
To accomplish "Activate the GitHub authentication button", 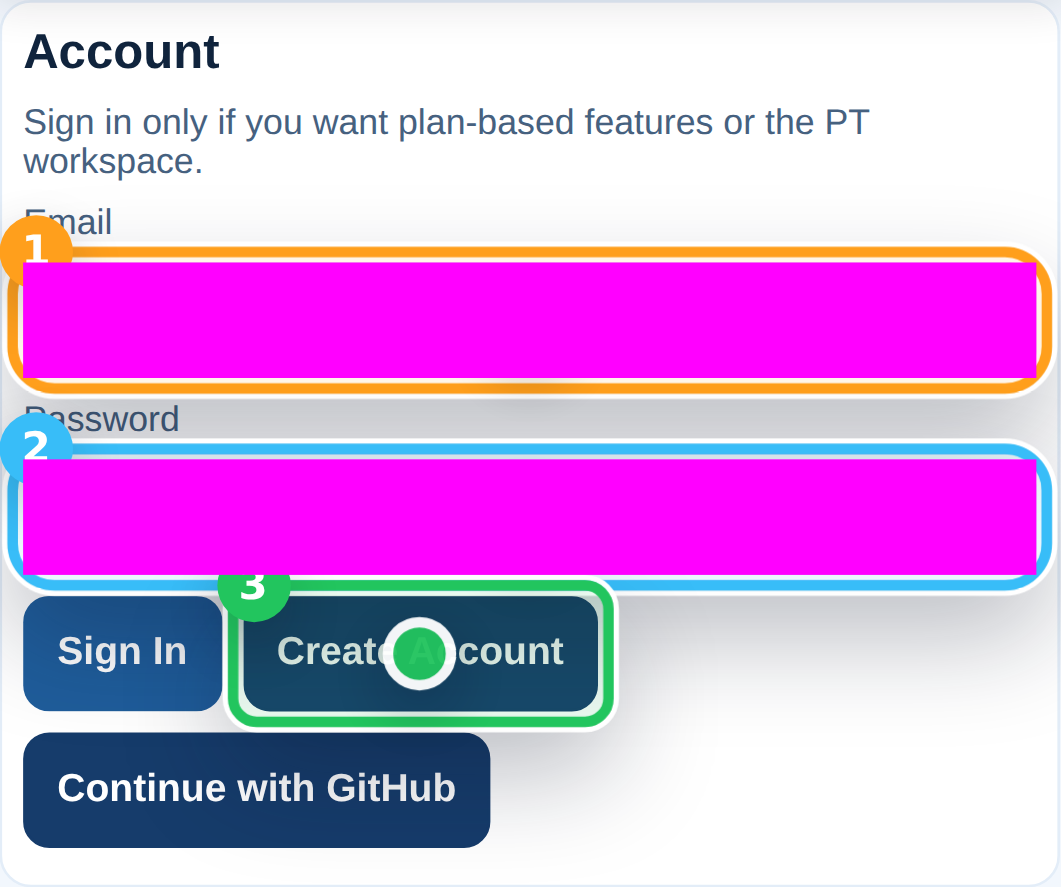I will (256, 789).
